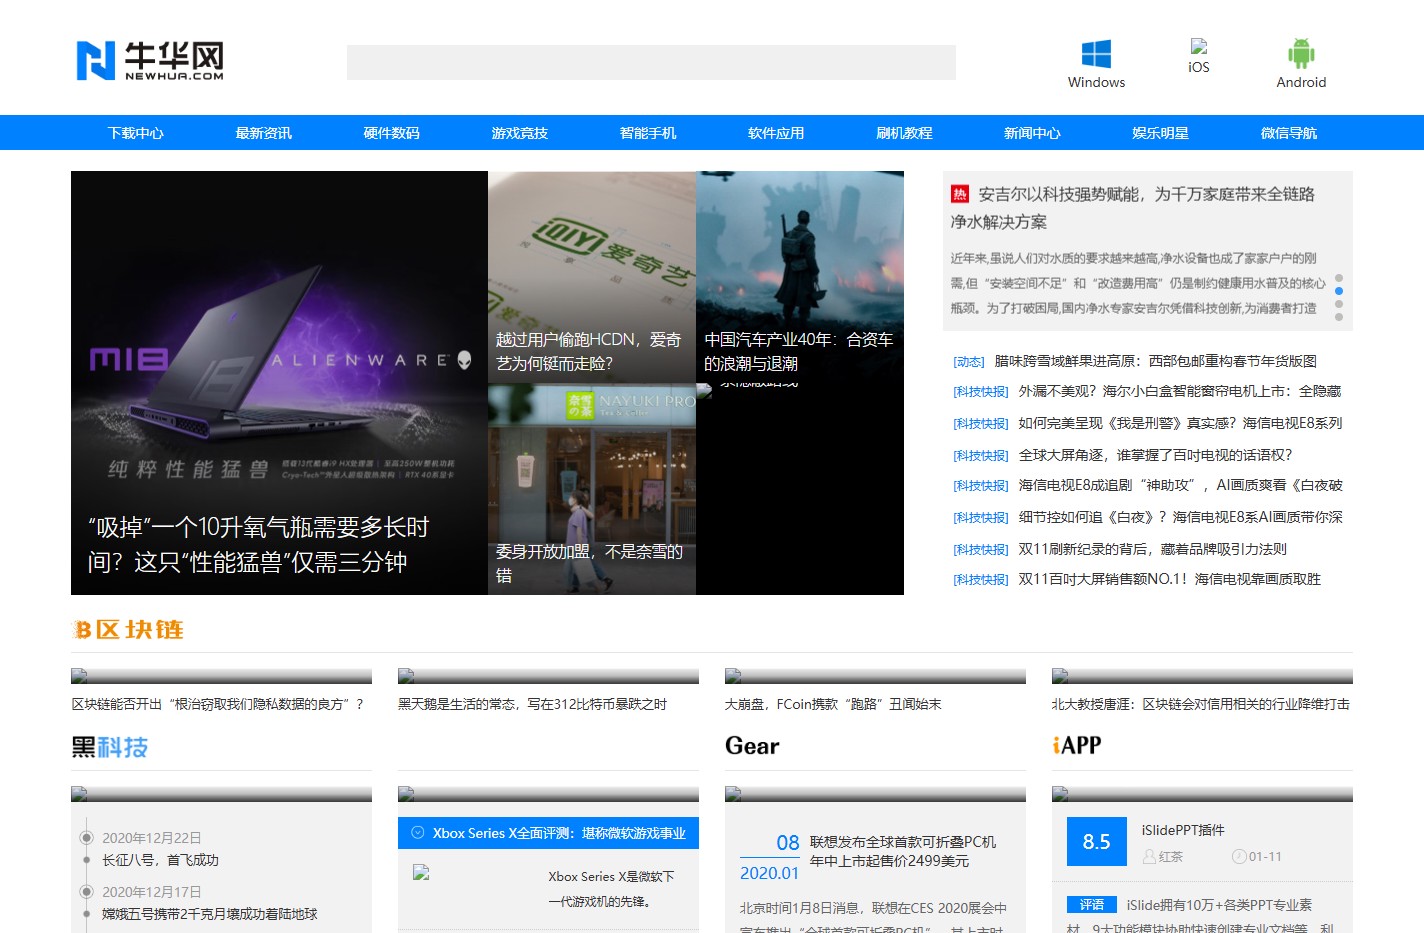Open 联想发布全球首款可折叠PC机 article
Screen dimensions: 1424x933
903,851
